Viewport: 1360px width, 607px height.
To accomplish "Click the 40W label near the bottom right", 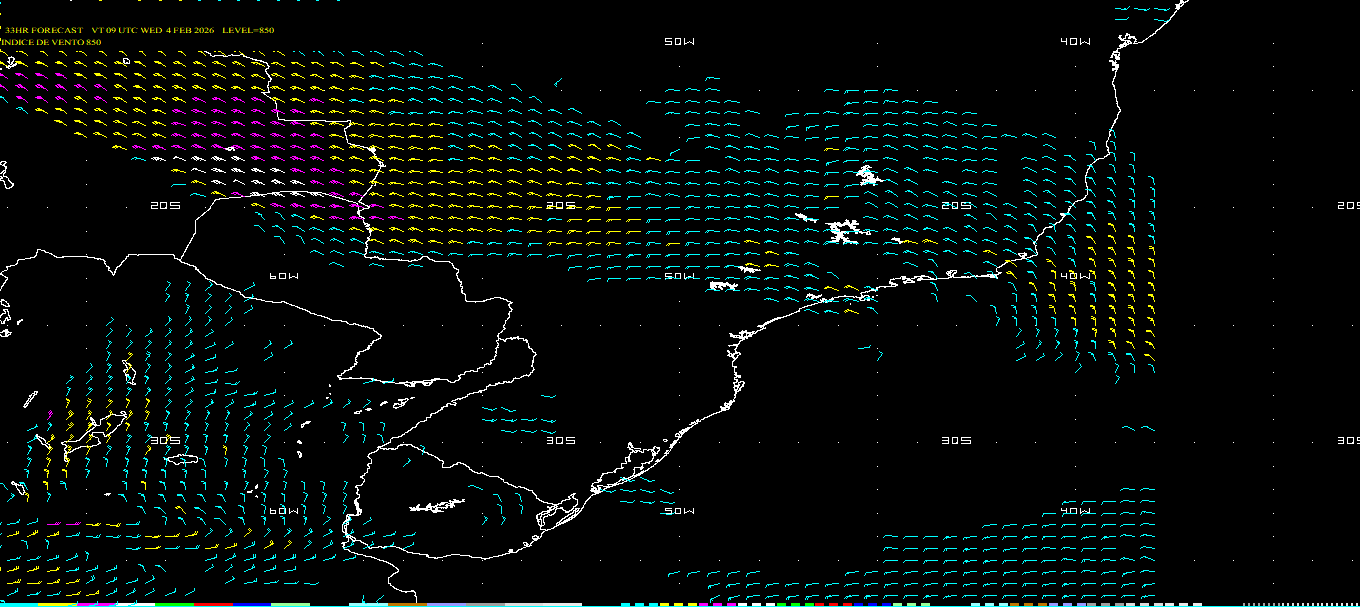I will [1075, 510].
